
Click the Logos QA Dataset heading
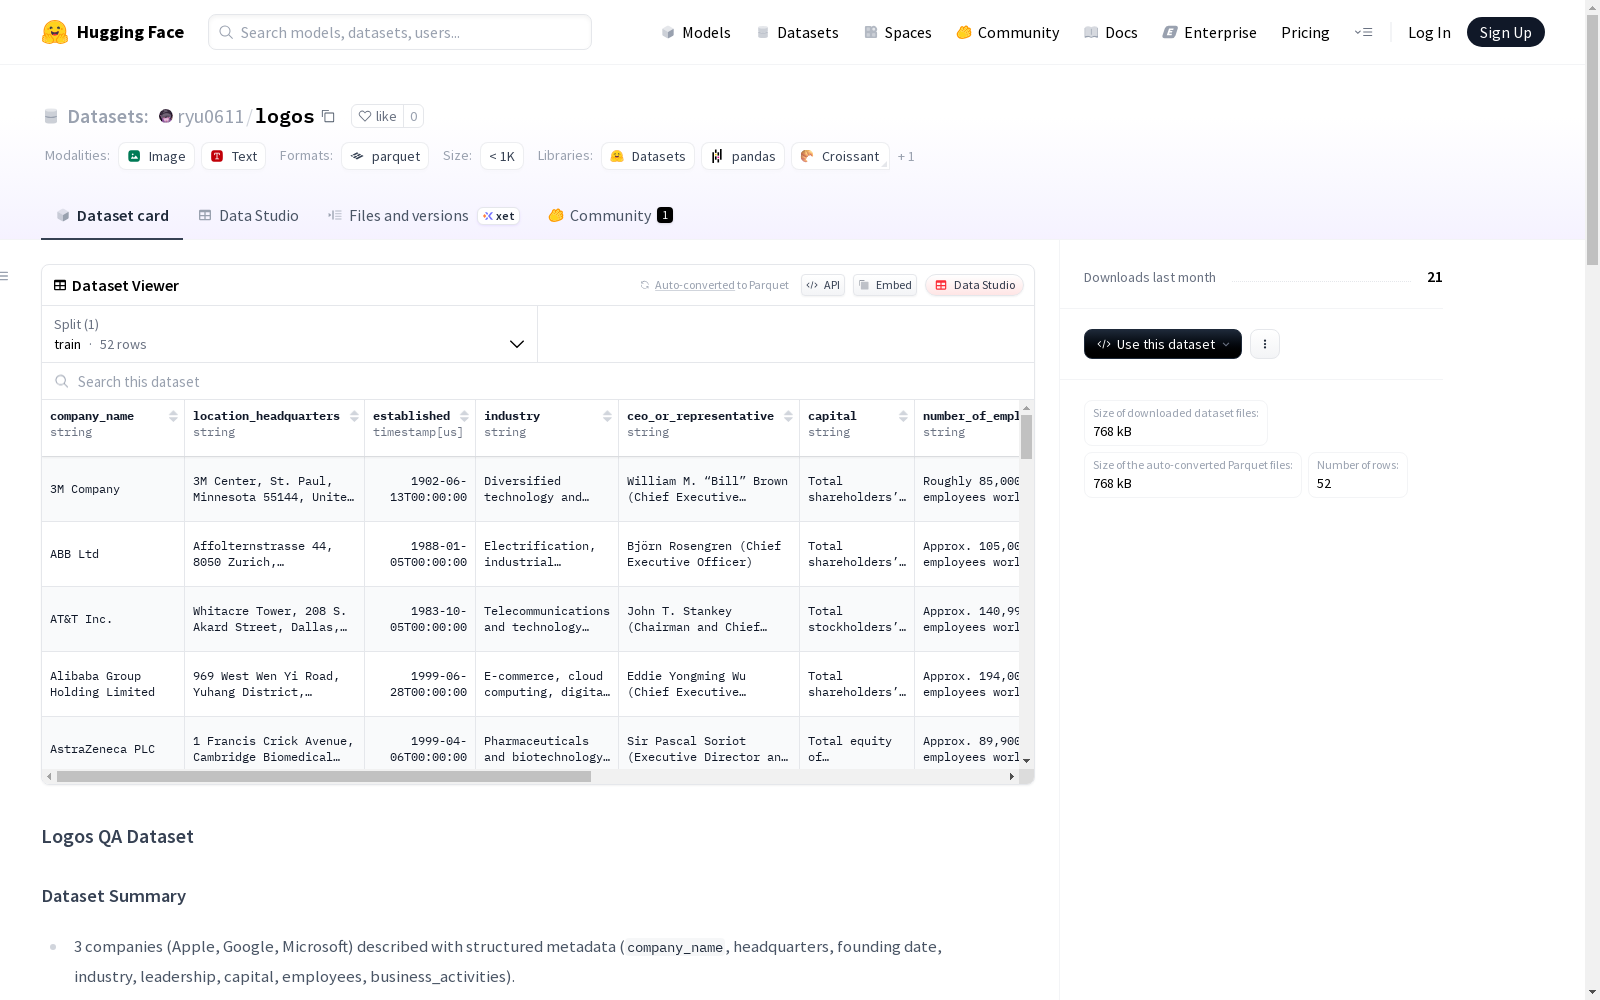[x=118, y=836]
